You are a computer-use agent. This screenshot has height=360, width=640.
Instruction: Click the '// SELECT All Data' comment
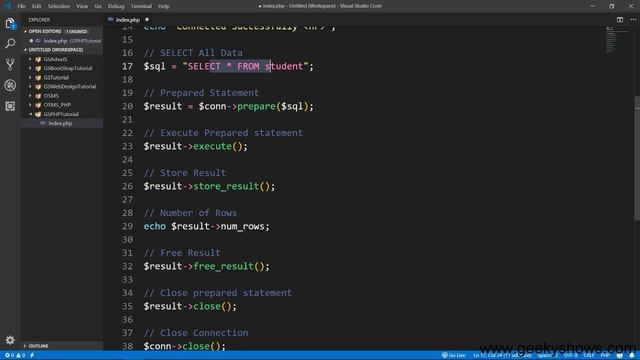point(193,53)
